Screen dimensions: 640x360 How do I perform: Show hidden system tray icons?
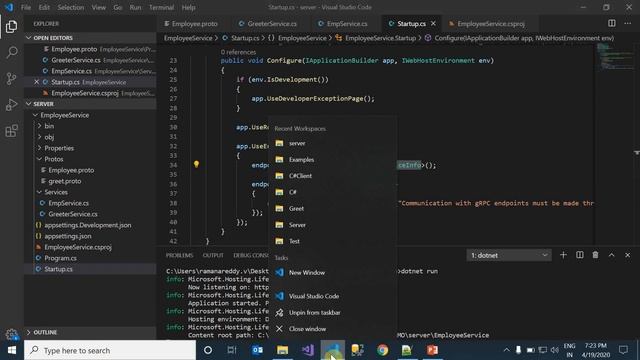[x=506, y=350]
